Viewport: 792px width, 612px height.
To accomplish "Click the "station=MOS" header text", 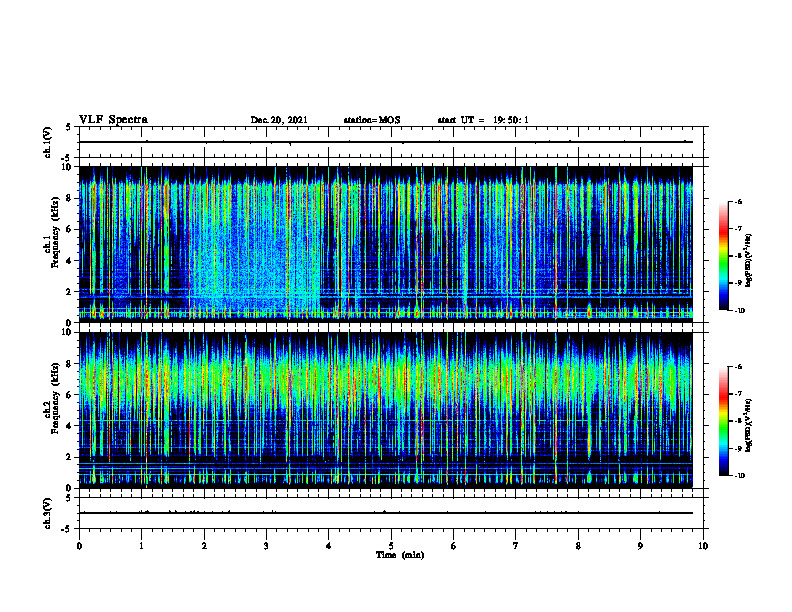I will (x=372, y=120).
